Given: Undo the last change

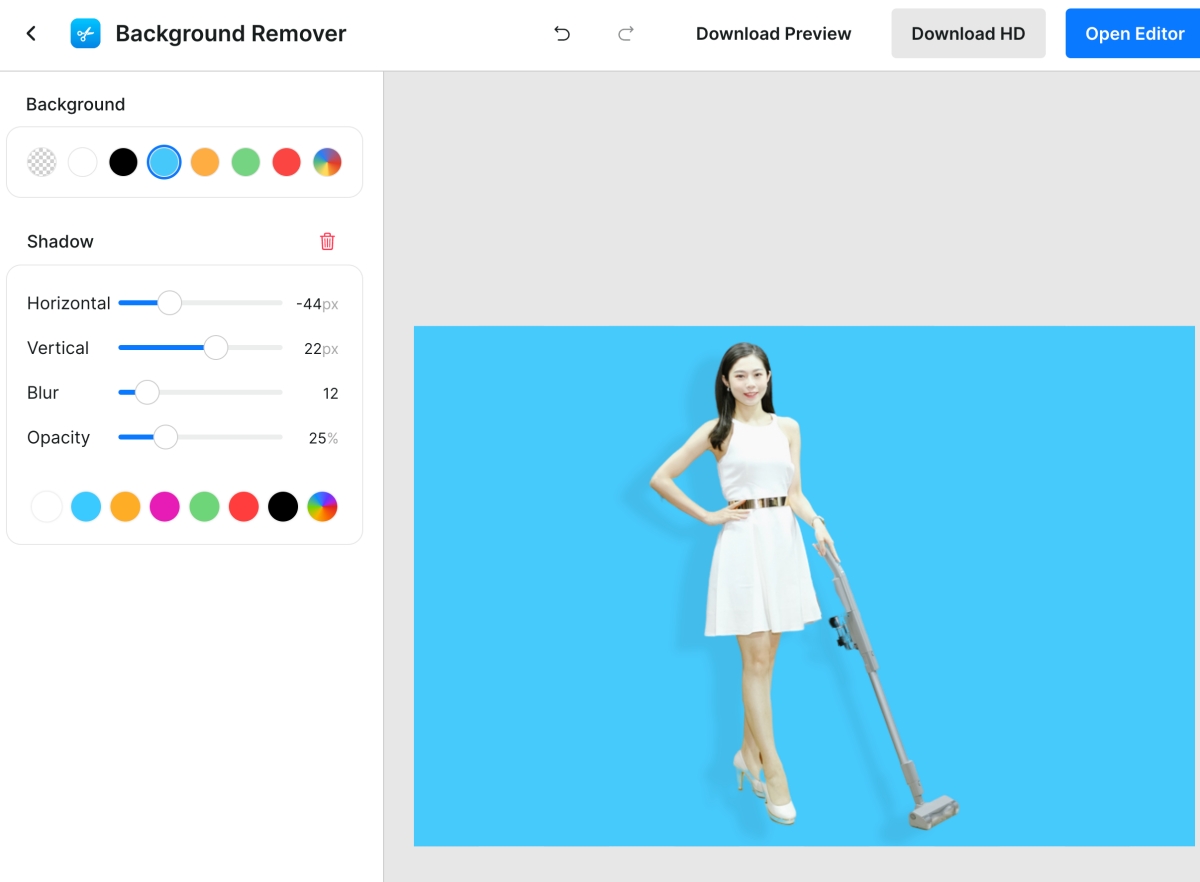Looking at the screenshot, I should 562,34.
